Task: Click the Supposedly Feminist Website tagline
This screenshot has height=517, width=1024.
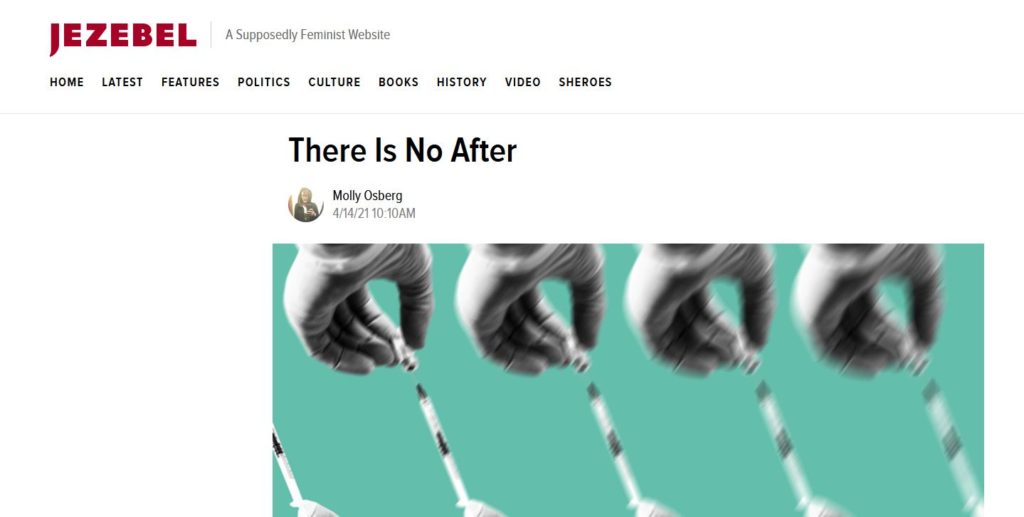Action: [x=308, y=35]
